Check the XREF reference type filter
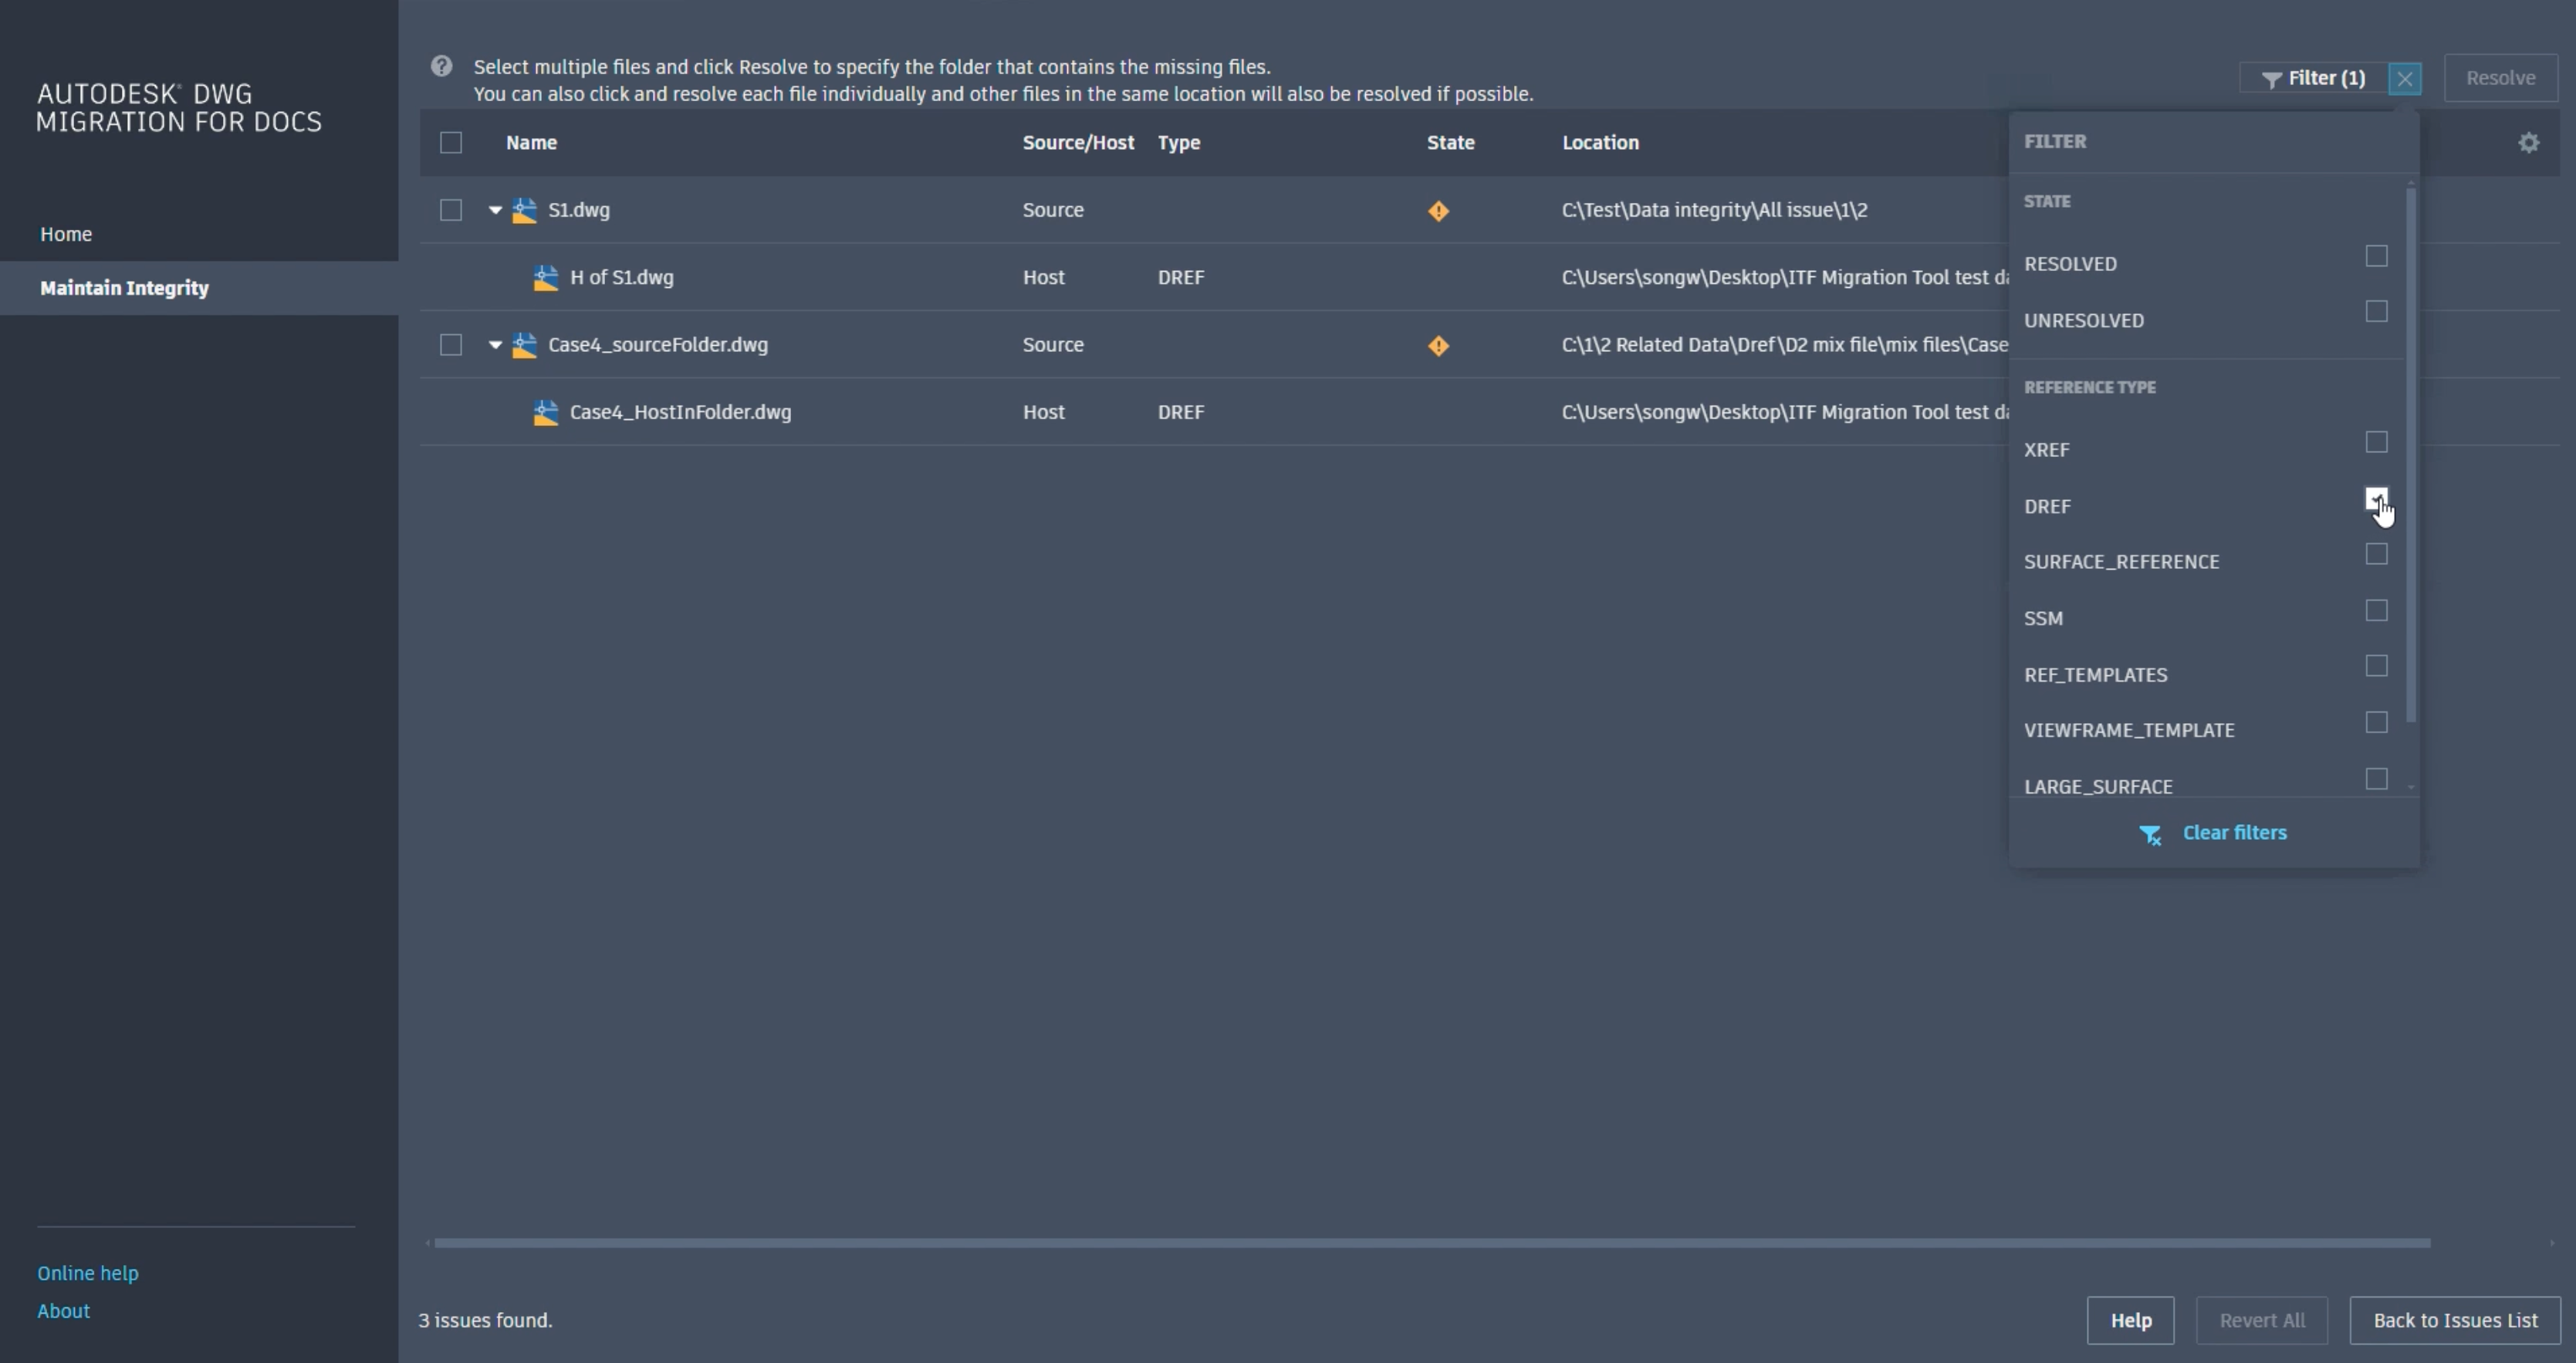 pyautogui.click(x=2376, y=442)
